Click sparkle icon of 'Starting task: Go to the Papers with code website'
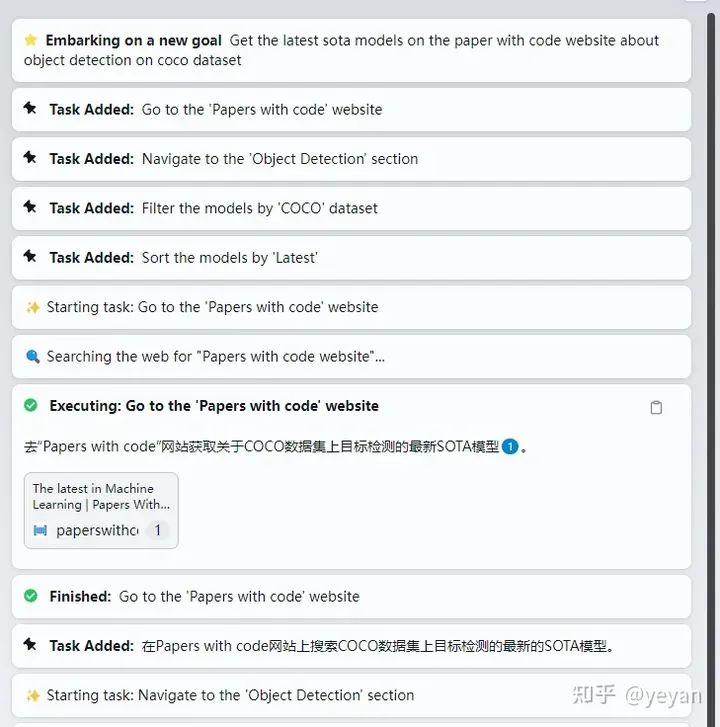The width and height of the screenshot is (720, 727). pos(33,307)
